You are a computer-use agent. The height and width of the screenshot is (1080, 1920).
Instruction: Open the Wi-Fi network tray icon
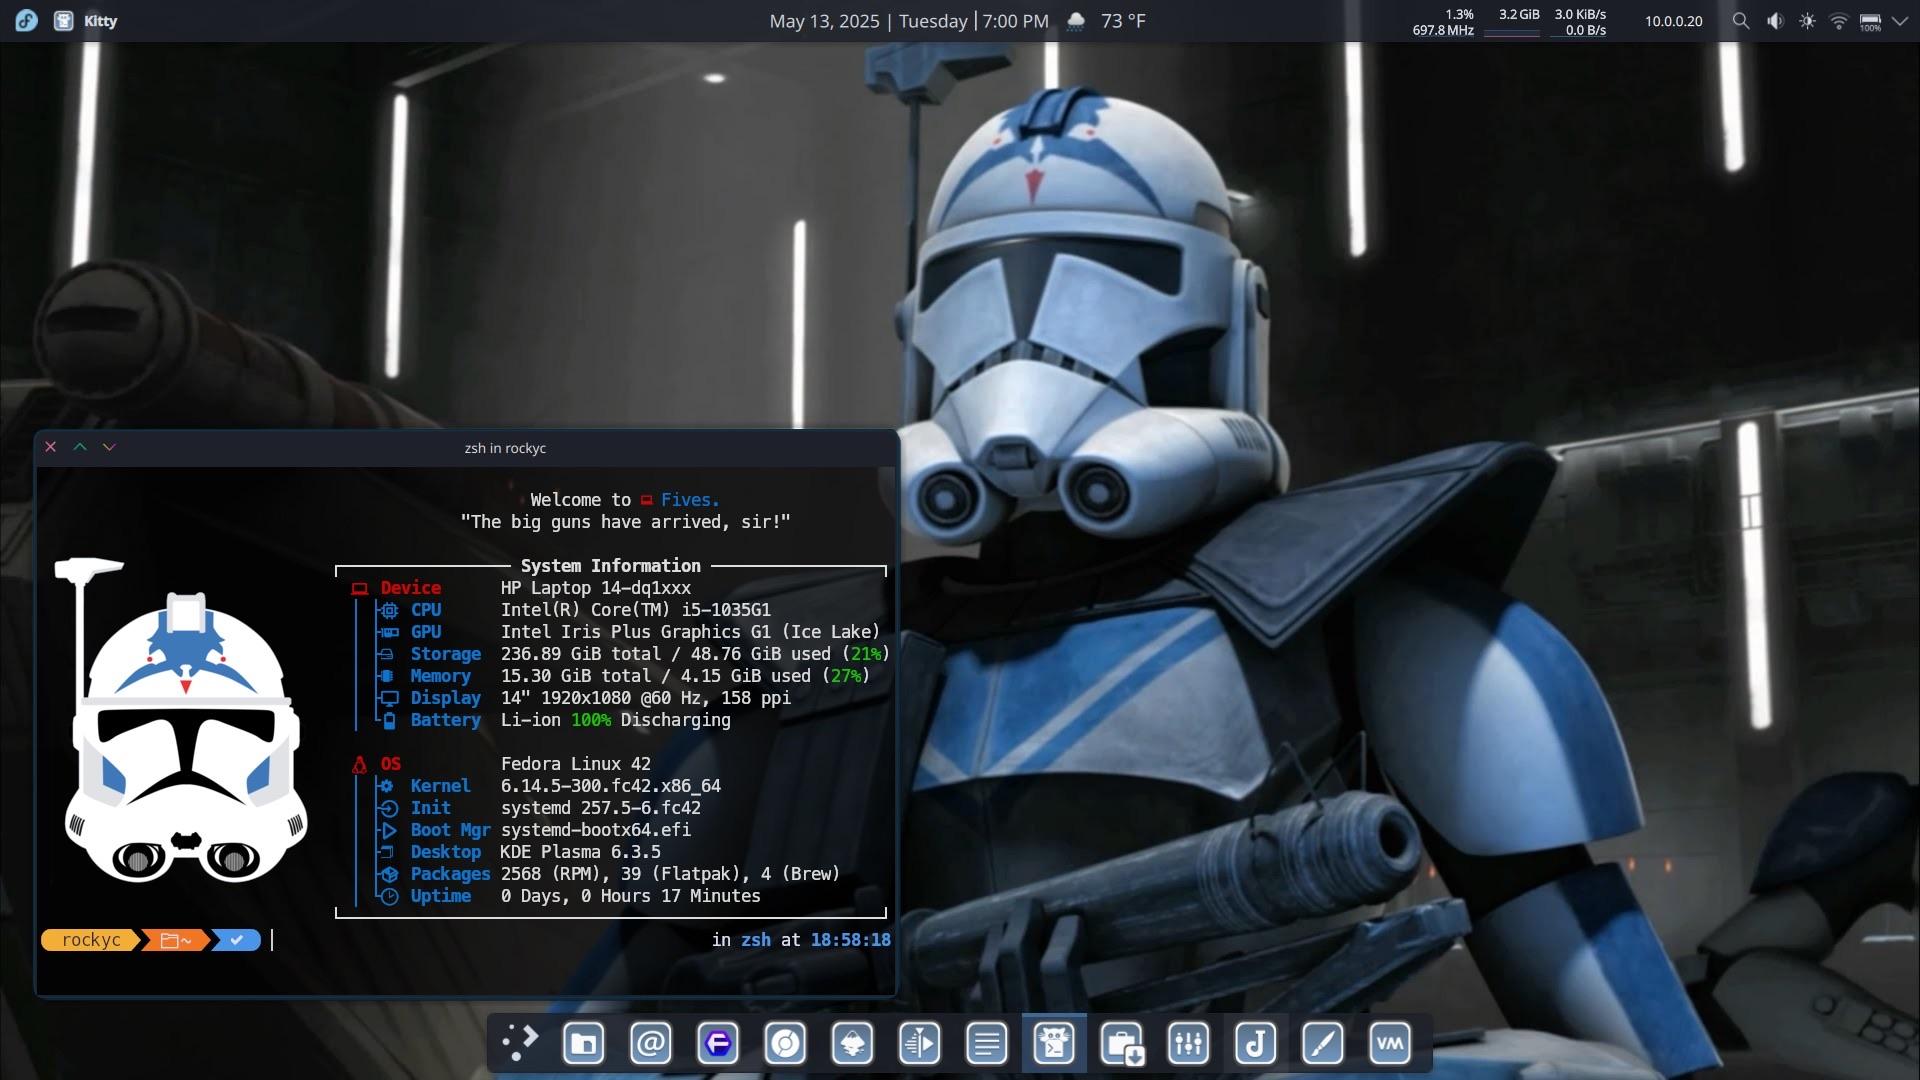tap(1838, 21)
